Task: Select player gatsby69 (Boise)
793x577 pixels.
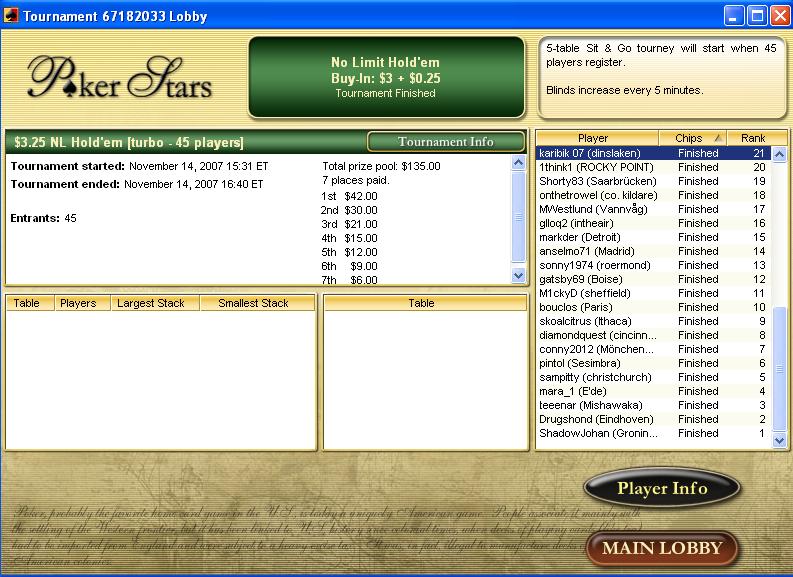Action: coord(653,279)
